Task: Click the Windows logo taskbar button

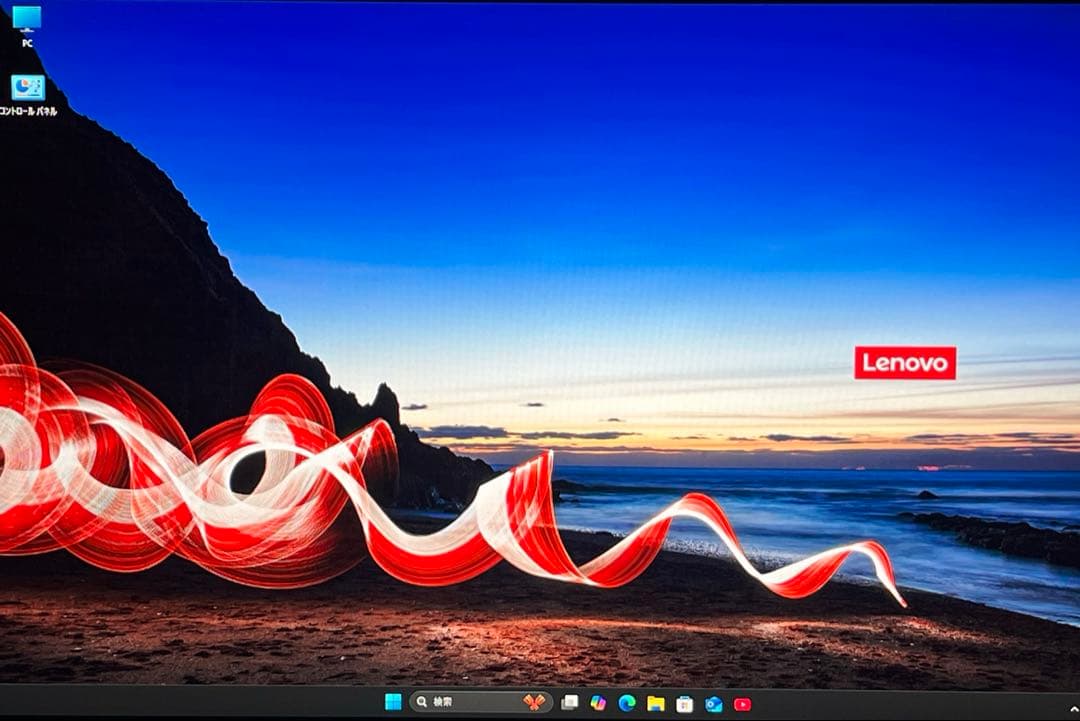Action: tap(391, 703)
